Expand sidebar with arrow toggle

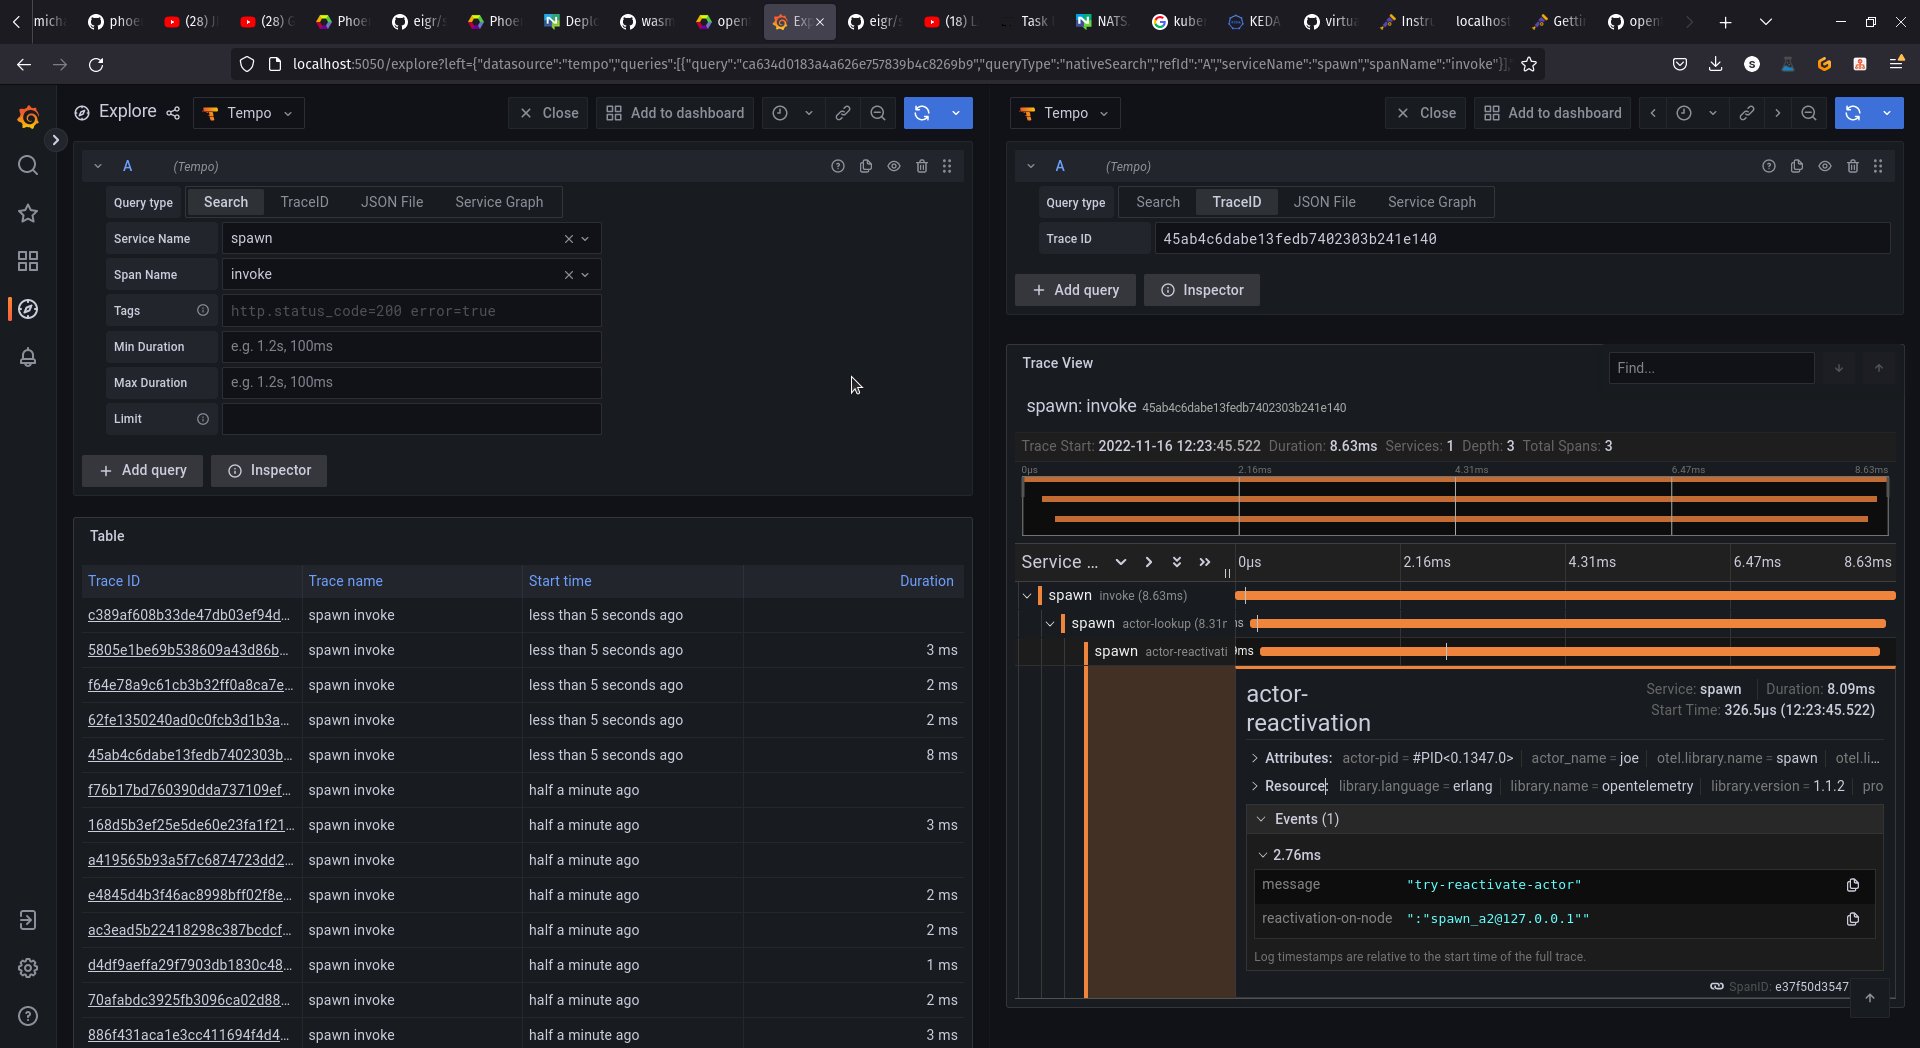coord(56,140)
